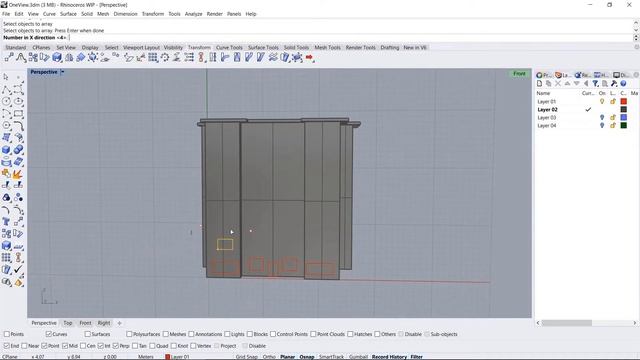Select the Rectangle tool in left sidebar
This screenshot has height=360, width=640.
point(18,113)
